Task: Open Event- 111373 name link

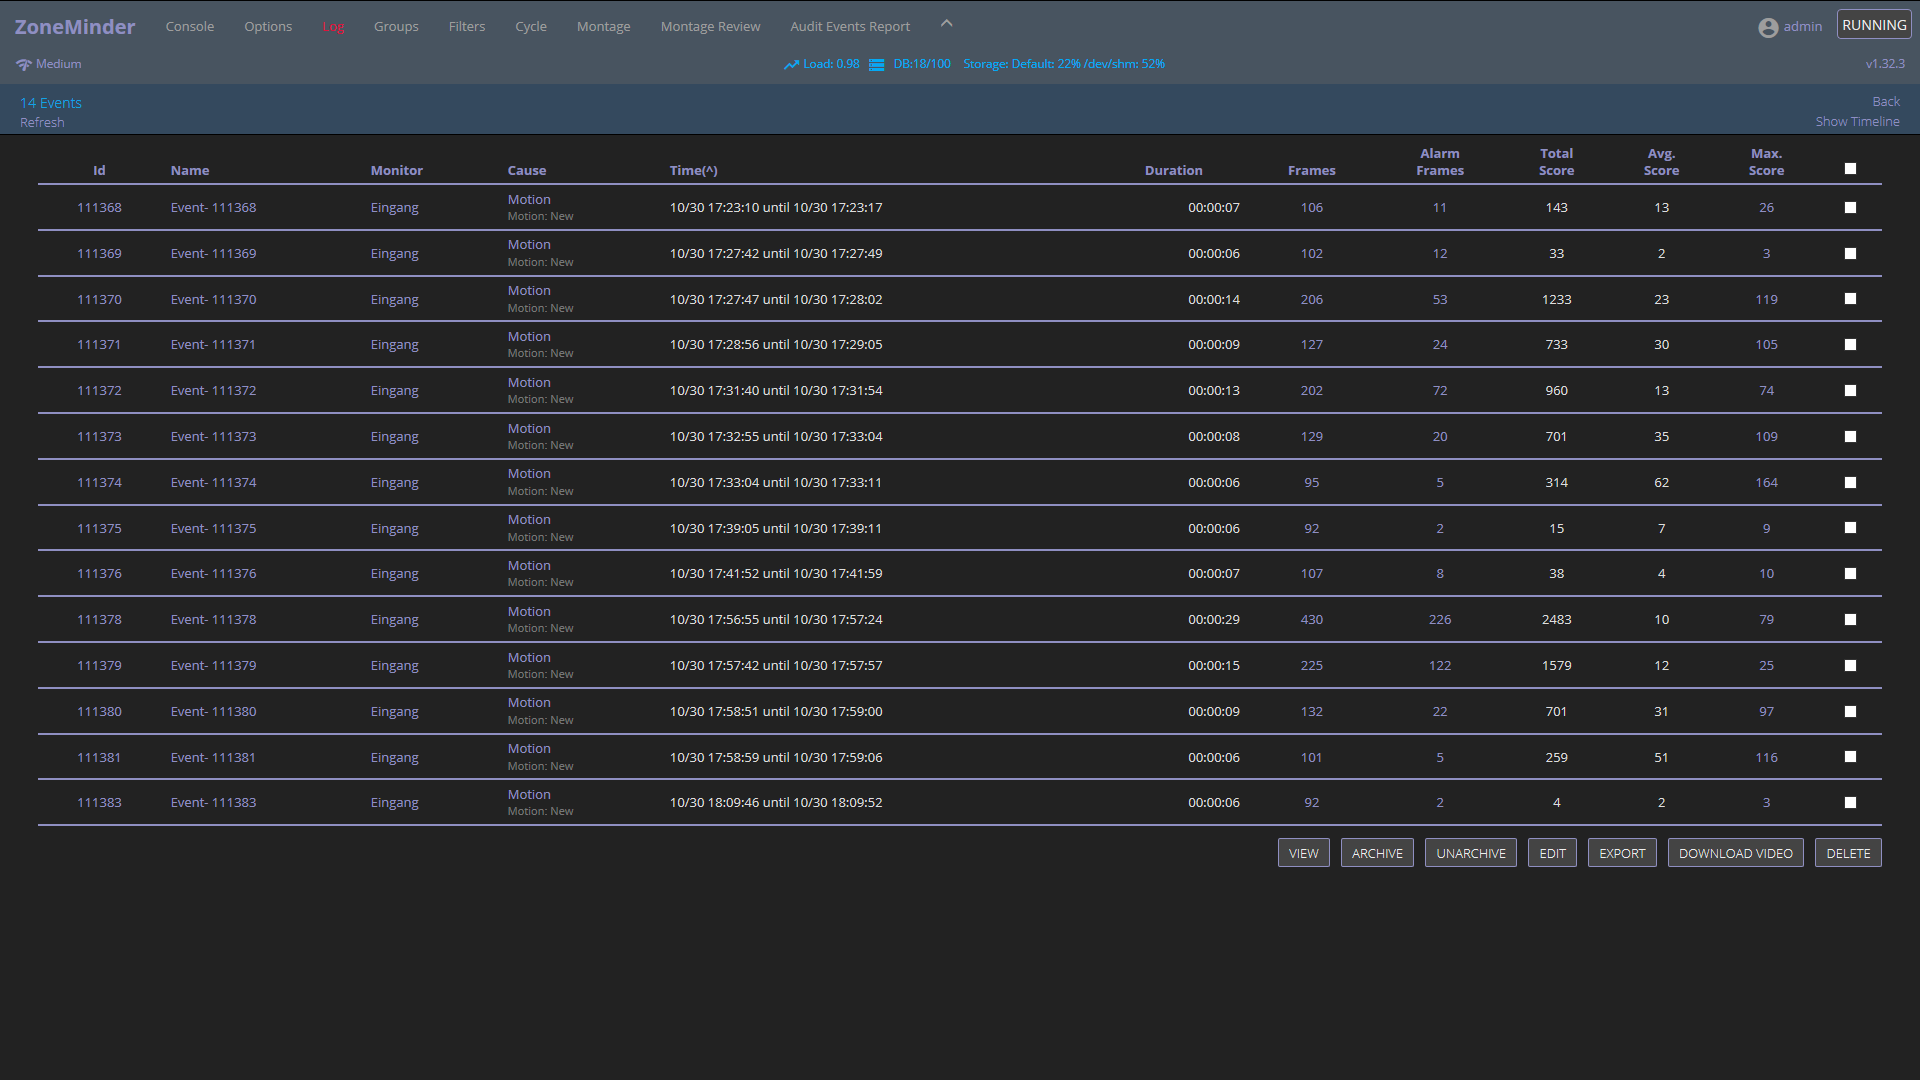Action: click(x=213, y=437)
